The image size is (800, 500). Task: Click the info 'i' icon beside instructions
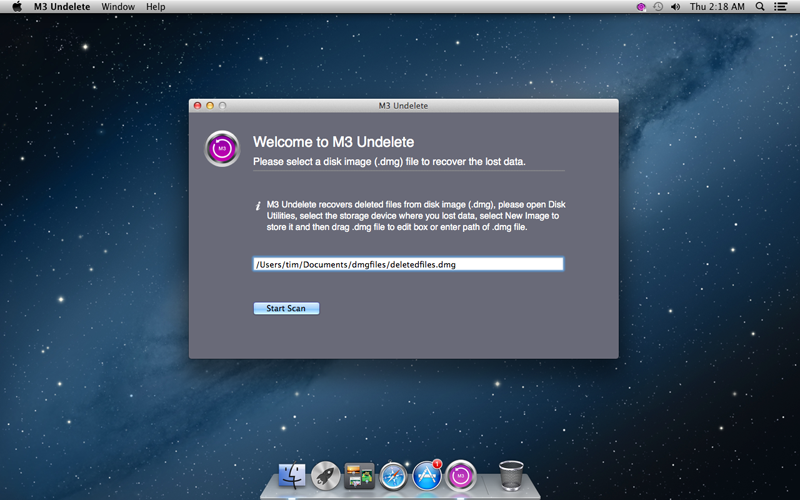click(258, 206)
